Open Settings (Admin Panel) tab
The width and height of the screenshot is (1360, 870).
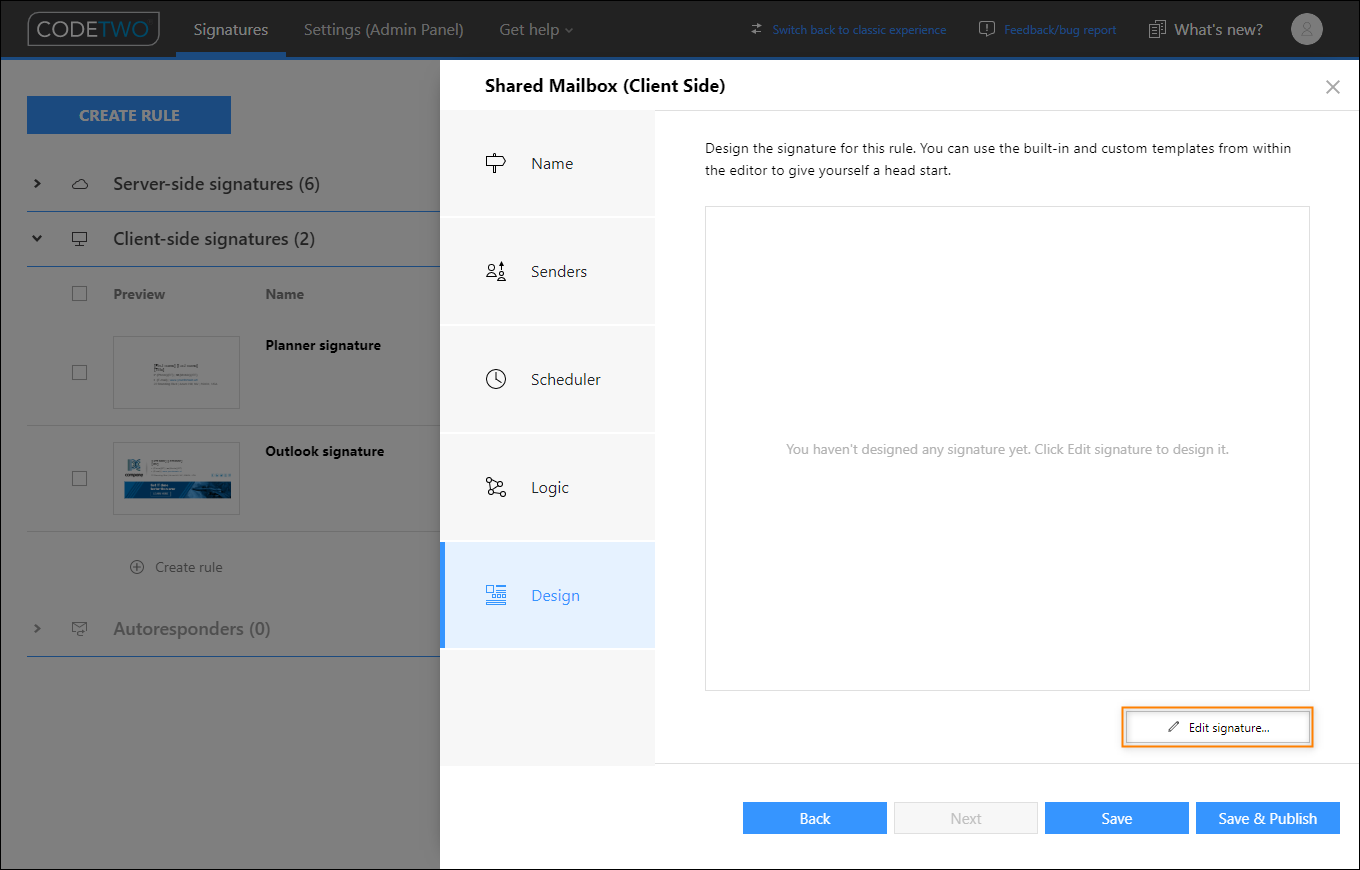384,29
